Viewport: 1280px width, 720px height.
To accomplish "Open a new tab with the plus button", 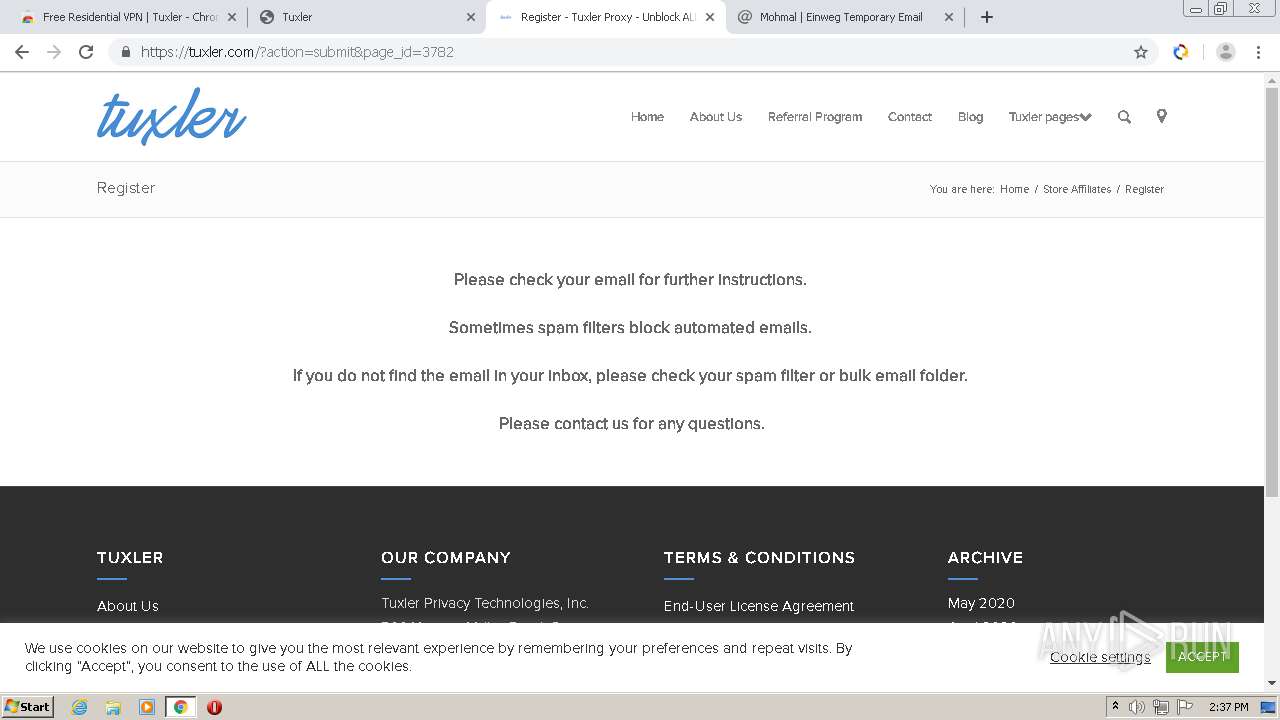I will click(987, 17).
